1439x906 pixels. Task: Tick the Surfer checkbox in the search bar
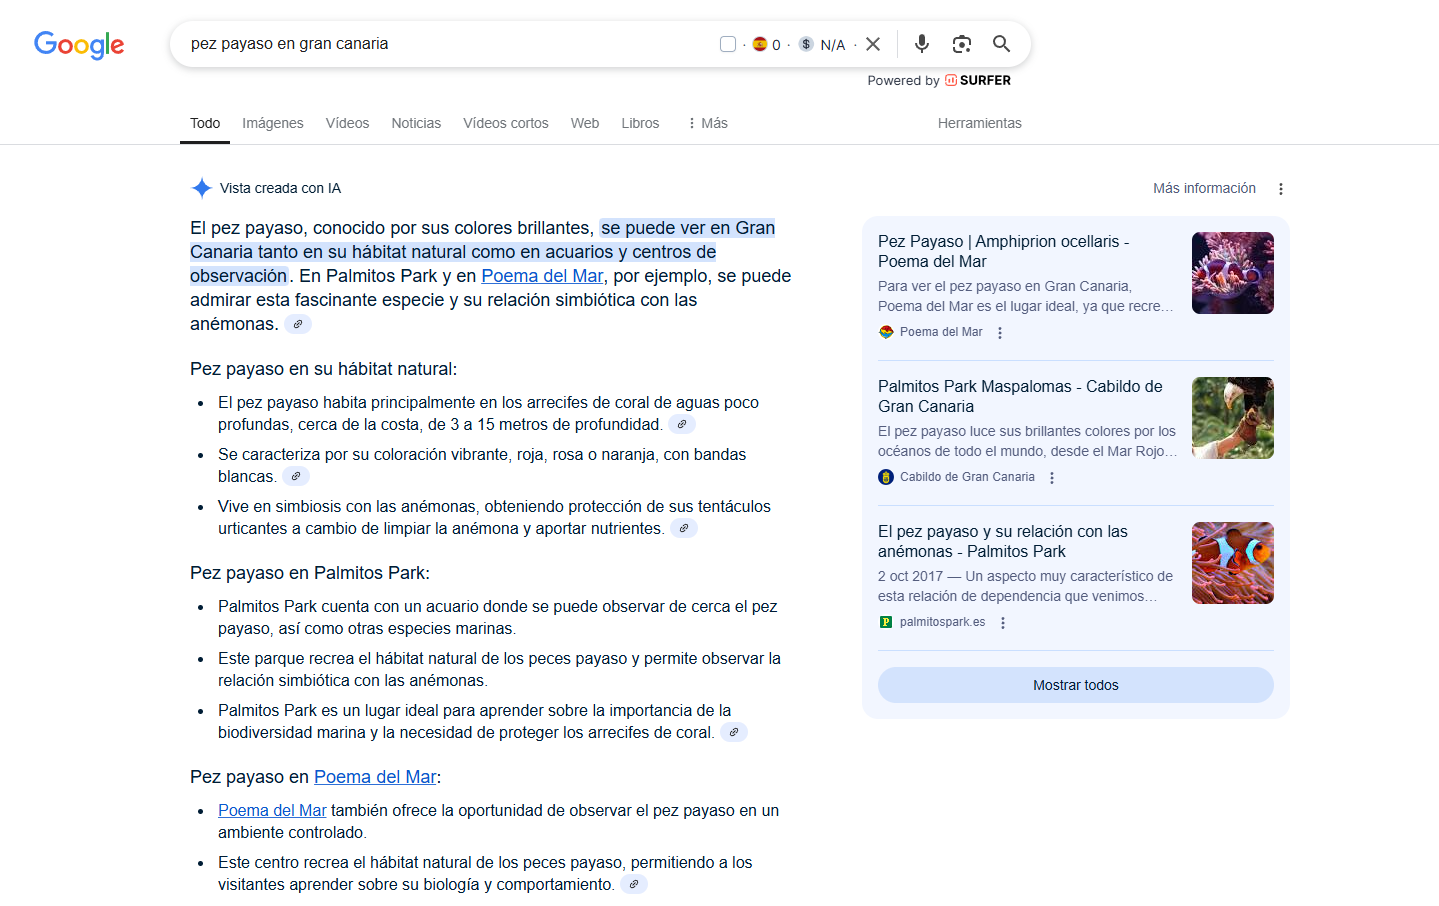pos(728,44)
